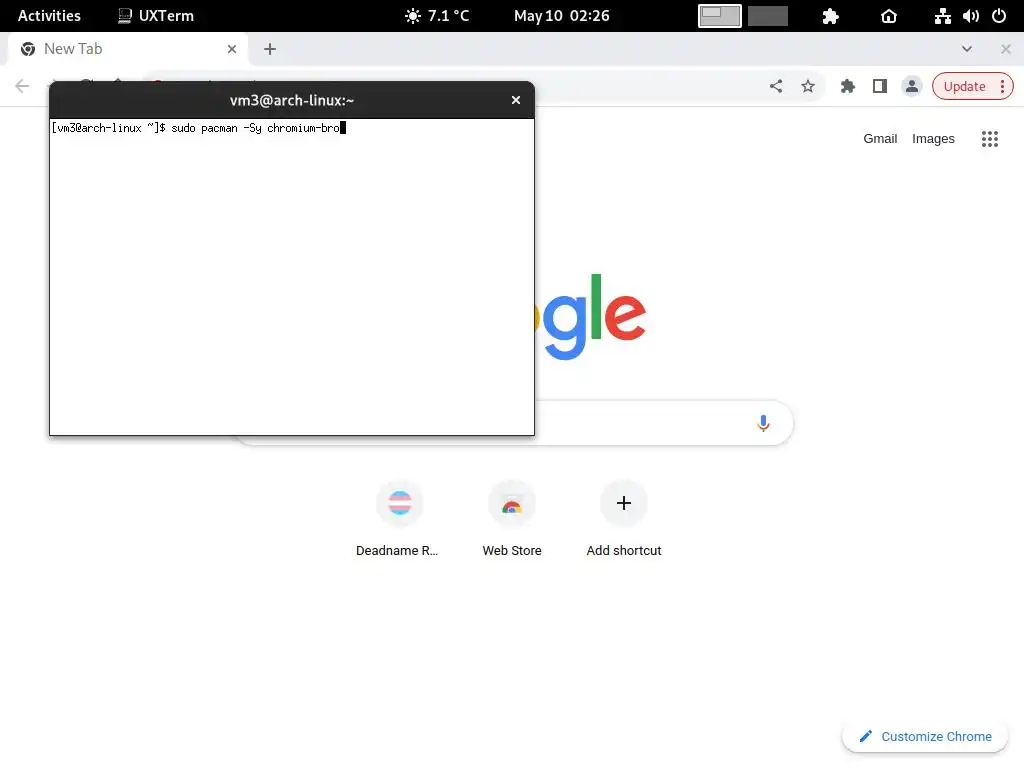This screenshot has width=1024, height=768.
Task: Close the New Tab tab
Action: coord(232,49)
